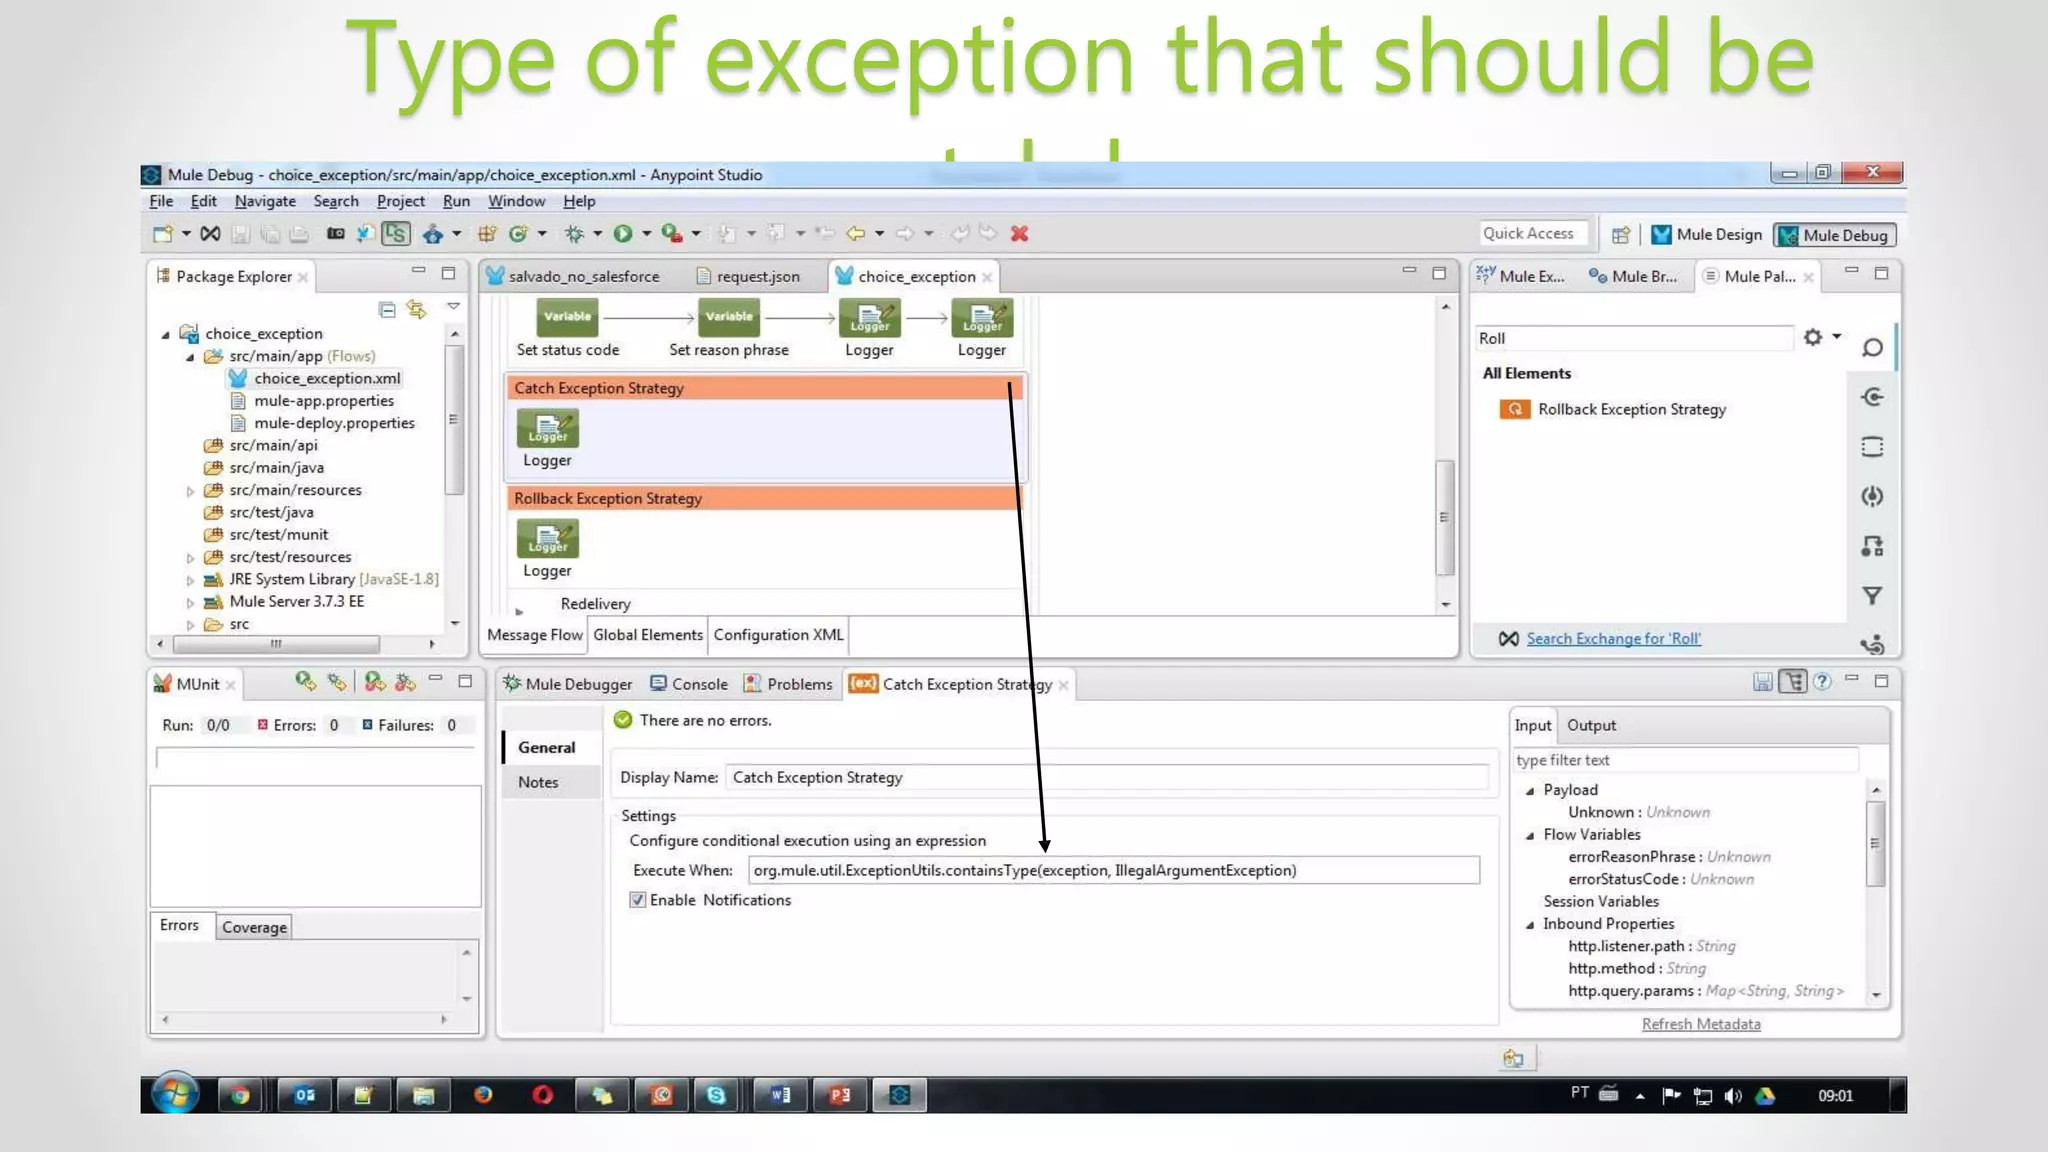Open Skype from the Windows taskbar
The image size is (2048, 1152).
click(x=716, y=1095)
